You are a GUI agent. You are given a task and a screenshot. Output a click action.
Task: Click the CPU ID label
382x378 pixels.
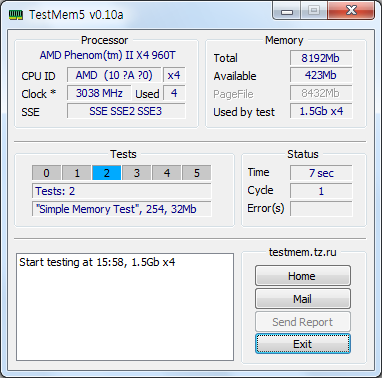click(x=38, y=76)
